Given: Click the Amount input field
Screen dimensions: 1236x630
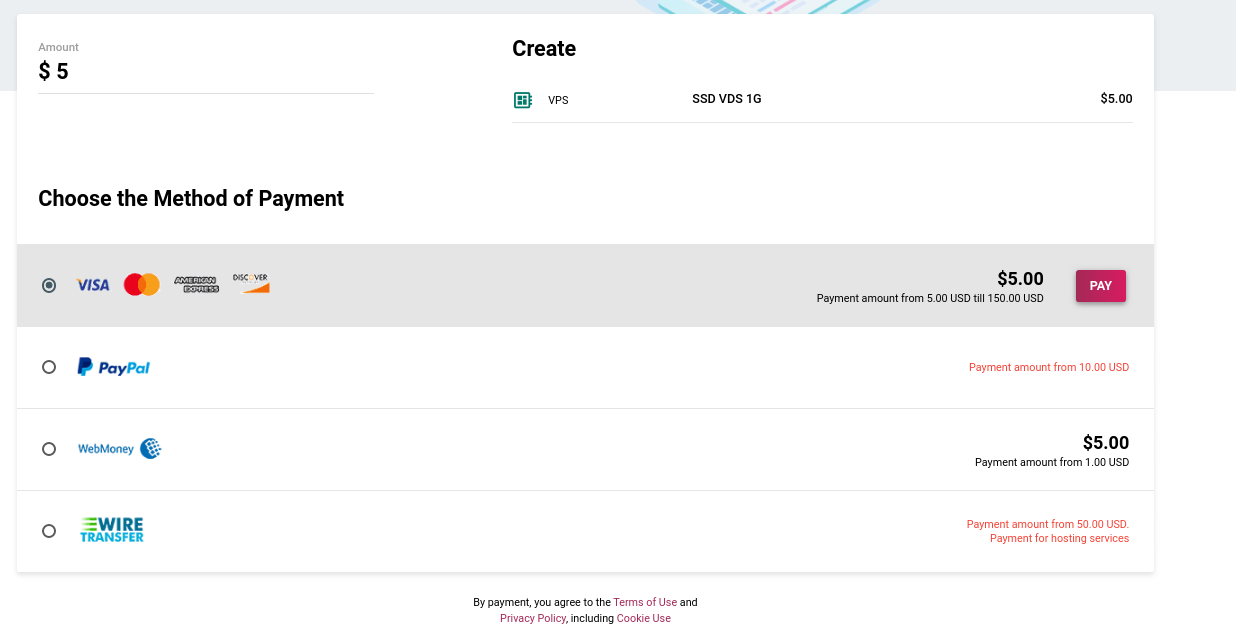Looking at the screenshot, I should (206, 72).
